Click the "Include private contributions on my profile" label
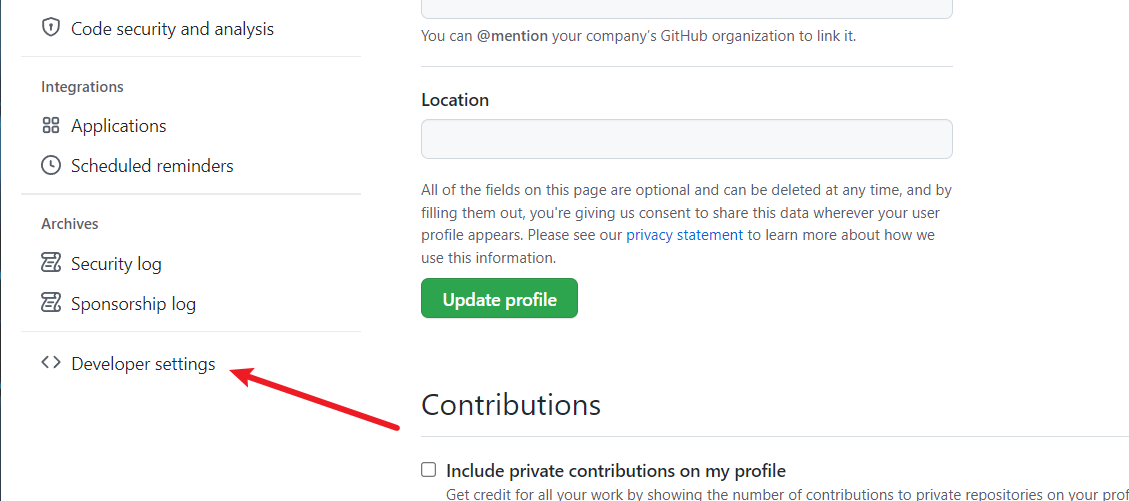The image size is (1129, 501). pyautogui.click(x=616, y=471)
